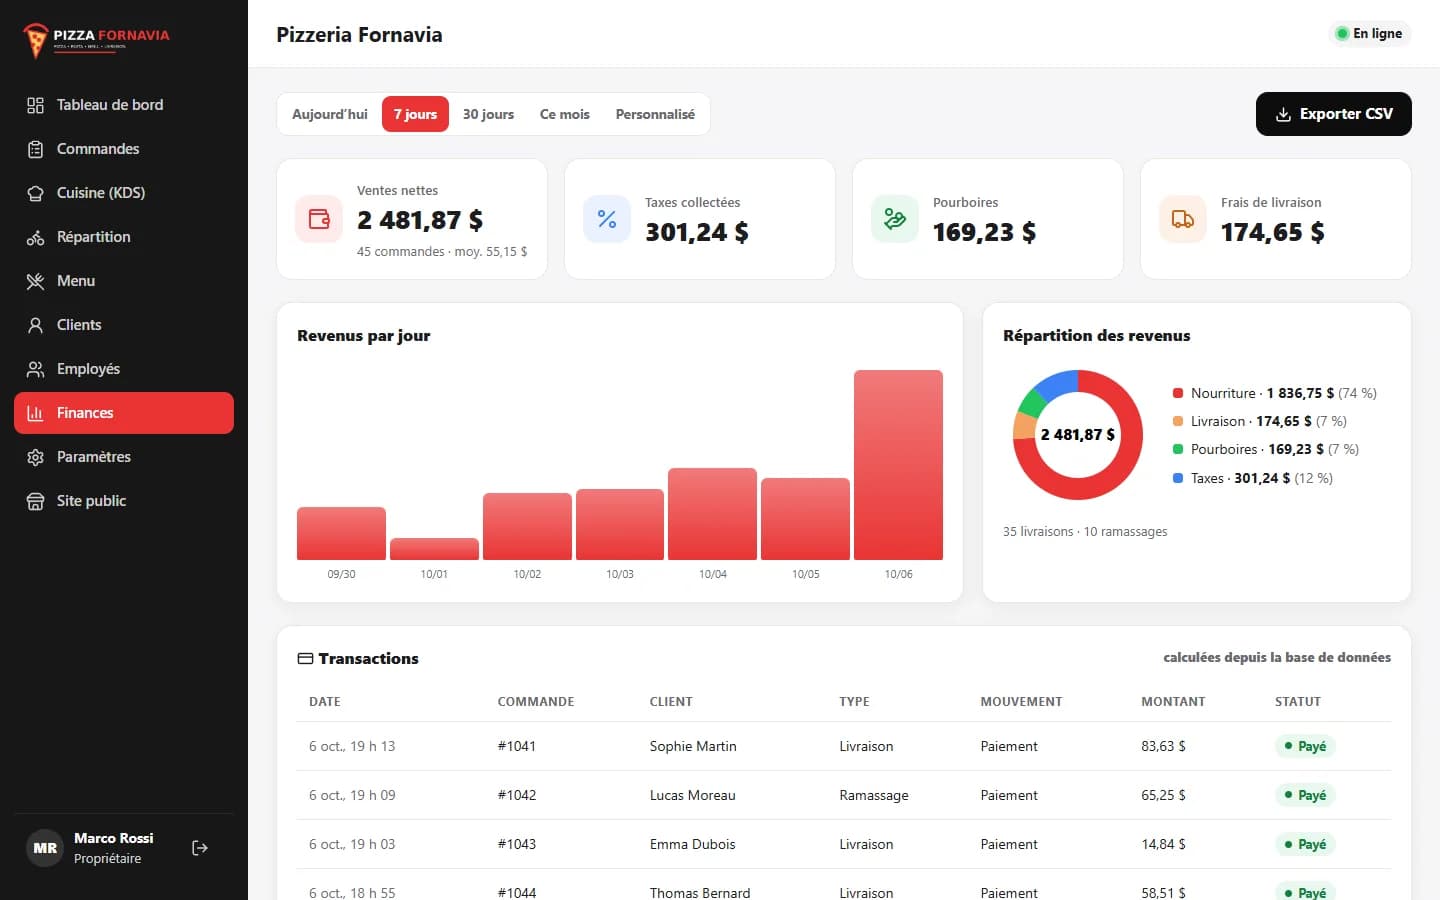Click the red Nourriture legend swatch

click(x=1178, y=393)
